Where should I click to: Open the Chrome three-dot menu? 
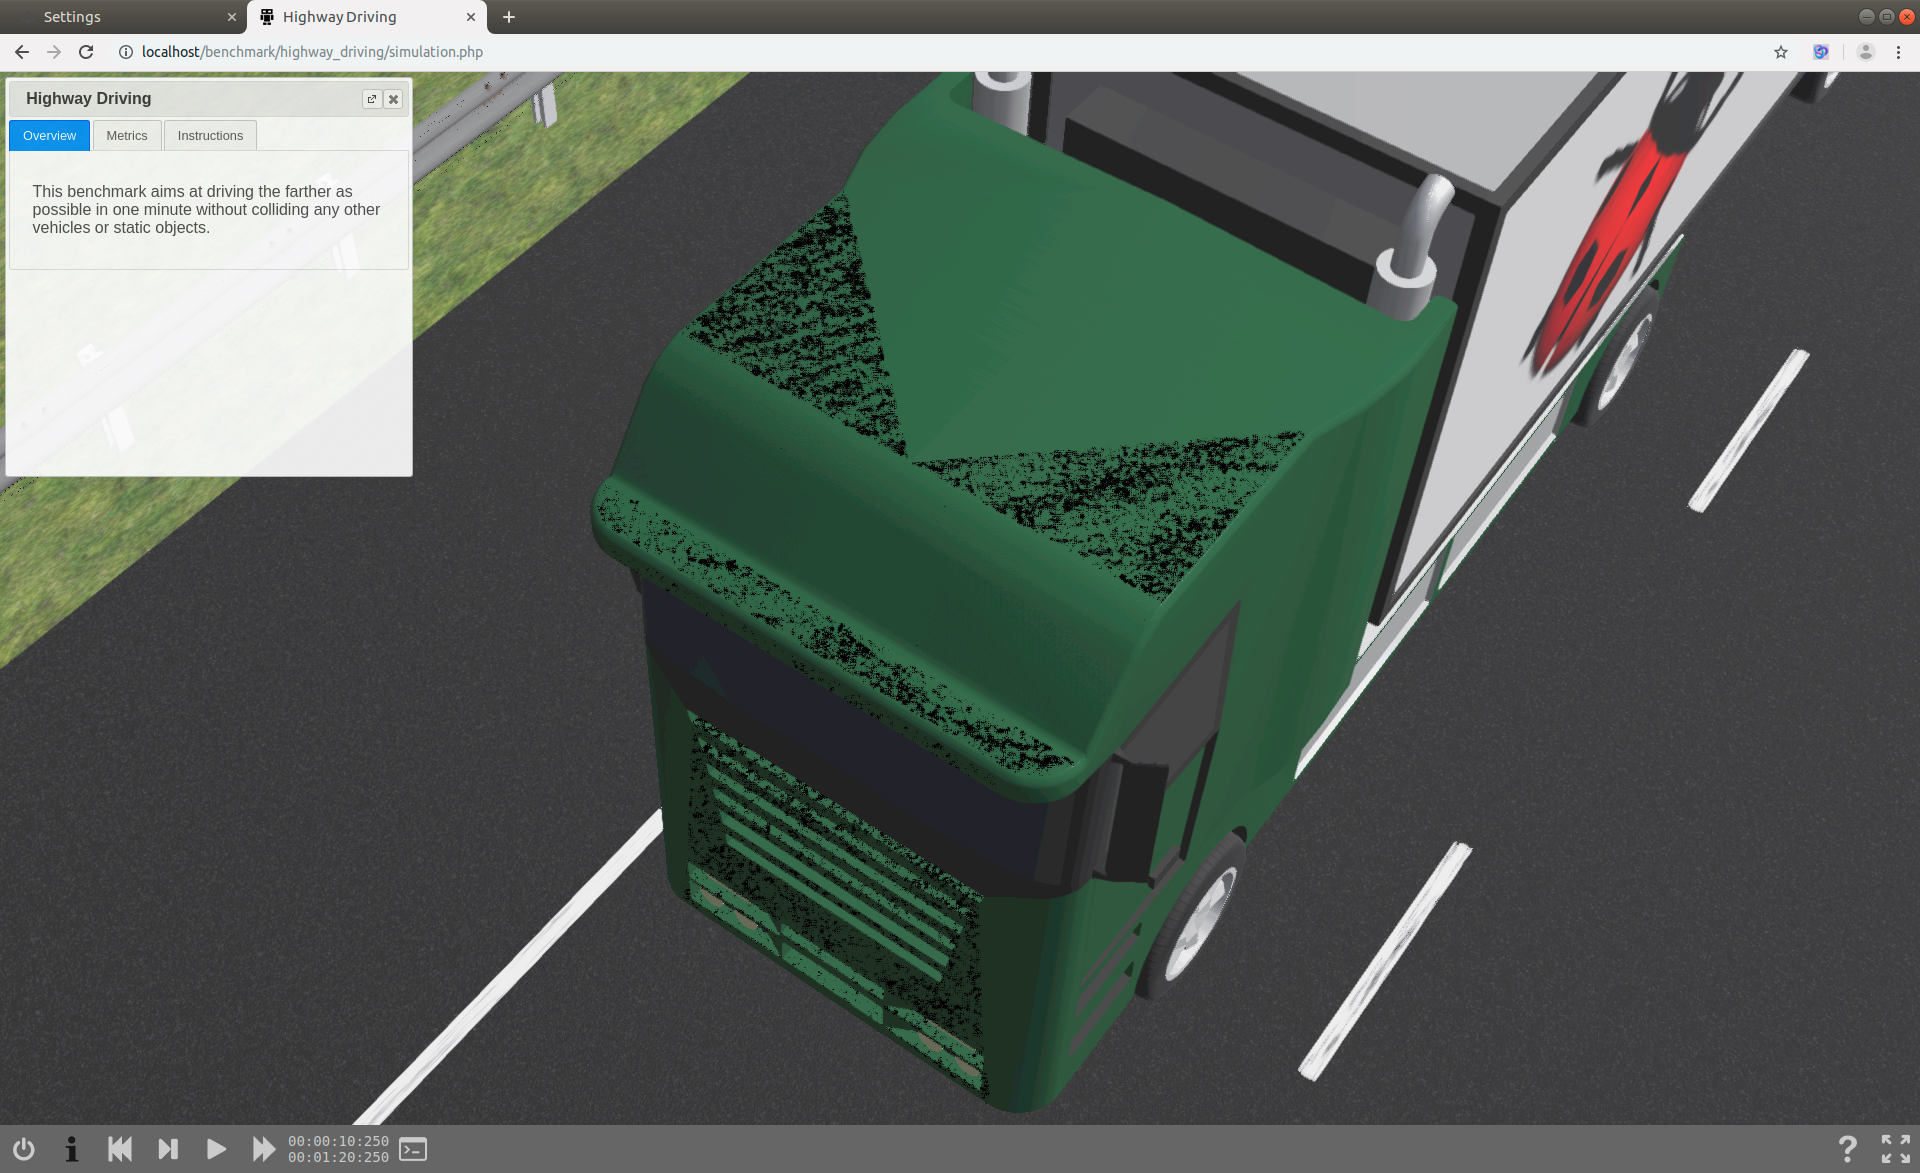pos(1899,52)
